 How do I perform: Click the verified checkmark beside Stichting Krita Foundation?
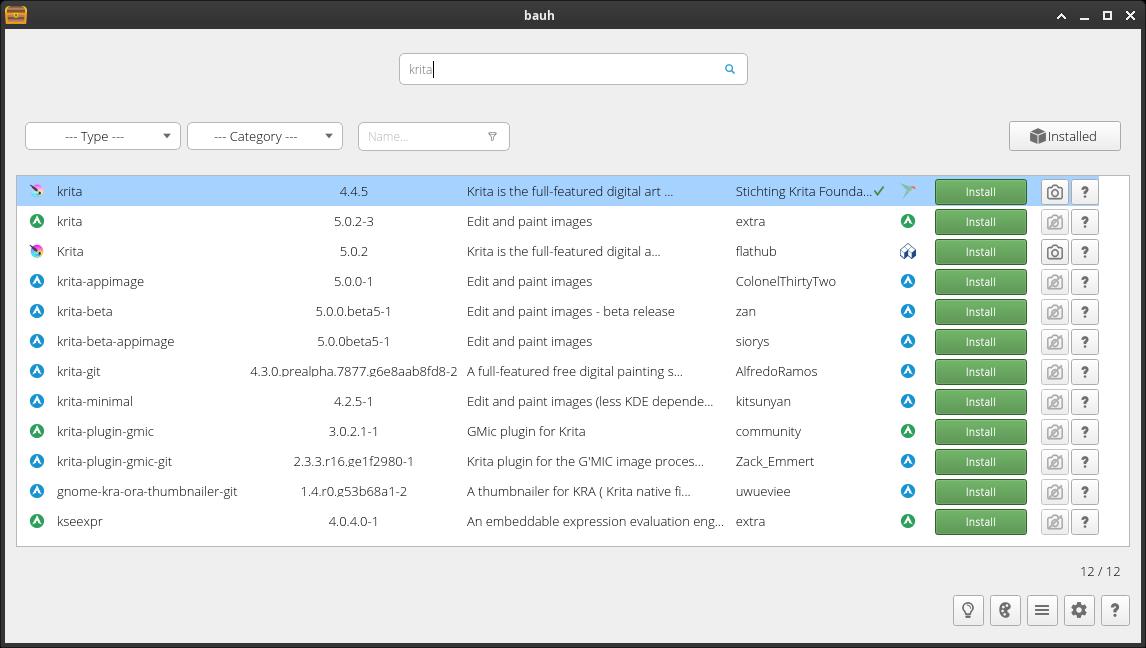[x=879, y=191]
